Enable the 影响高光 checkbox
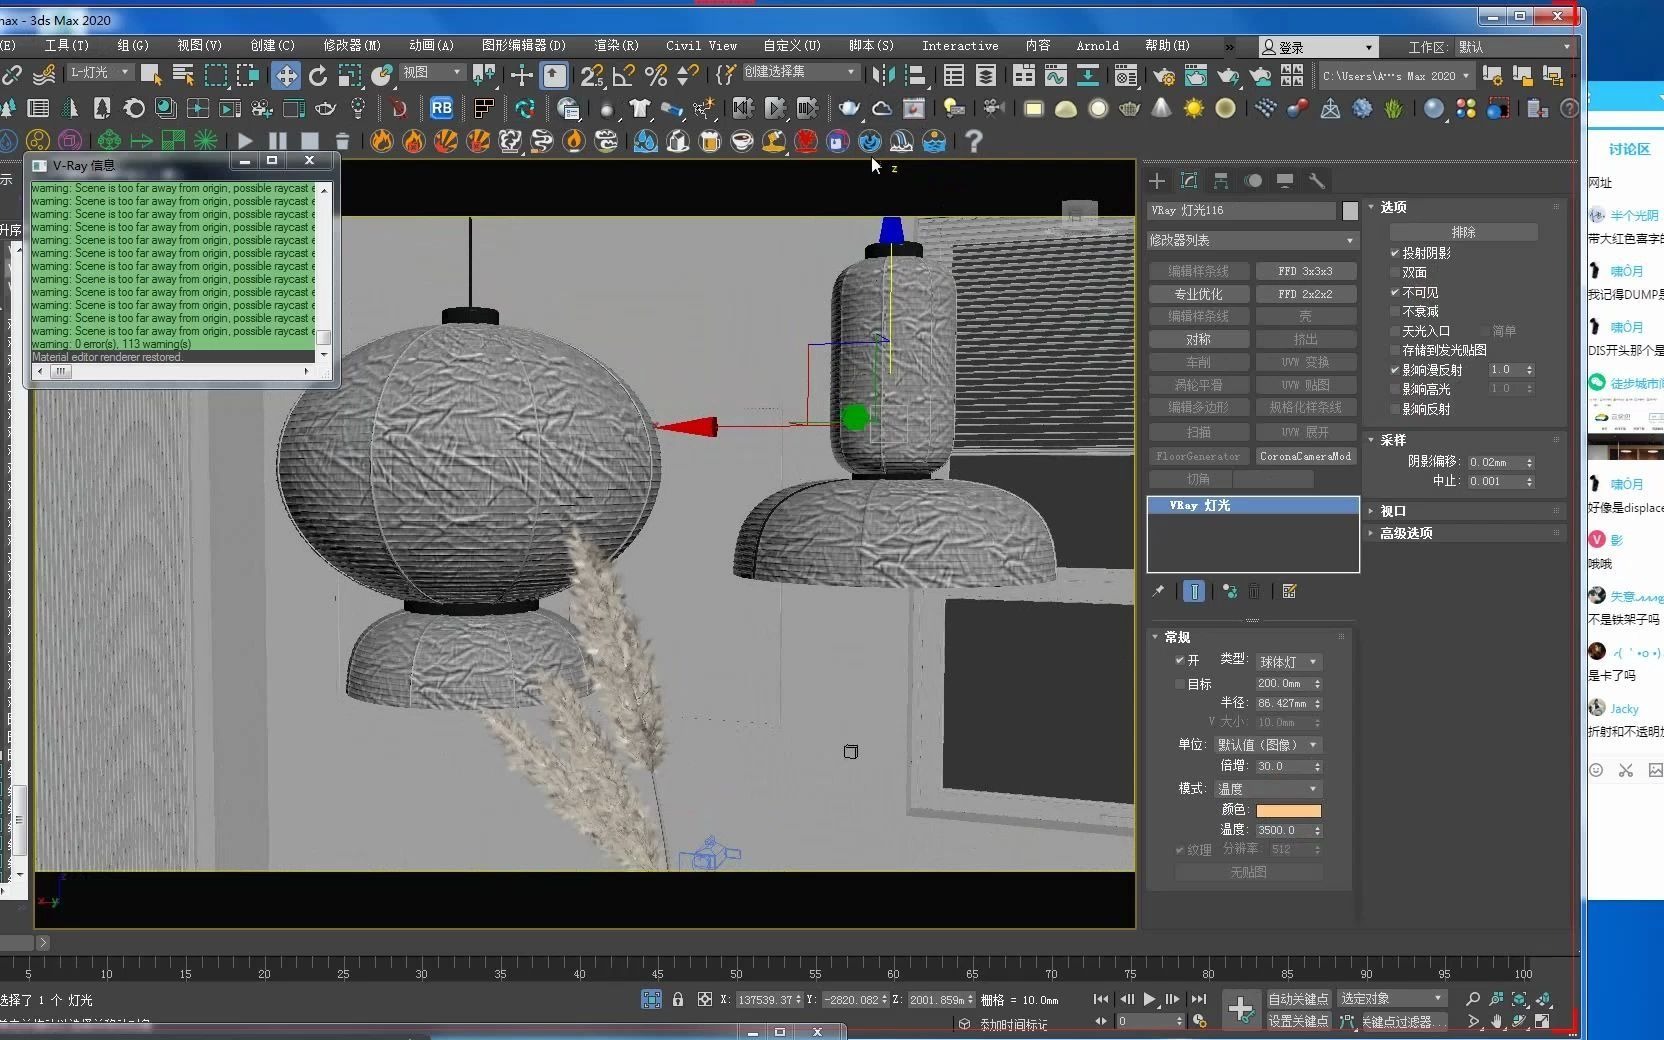Screen dimensions: 1664x1040 pos(1395,389)
